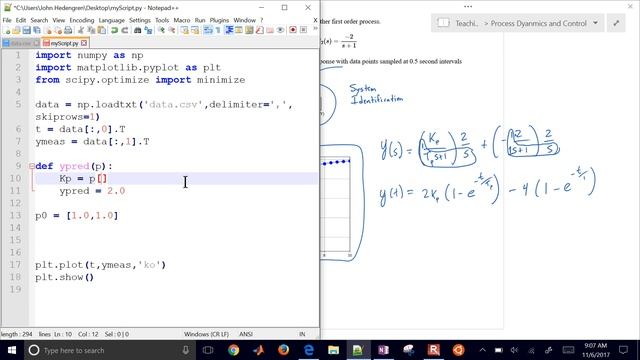Open Google Chrome from the taskbar
The width and height of the screenshot is (640, 360).
pos(233,350)
